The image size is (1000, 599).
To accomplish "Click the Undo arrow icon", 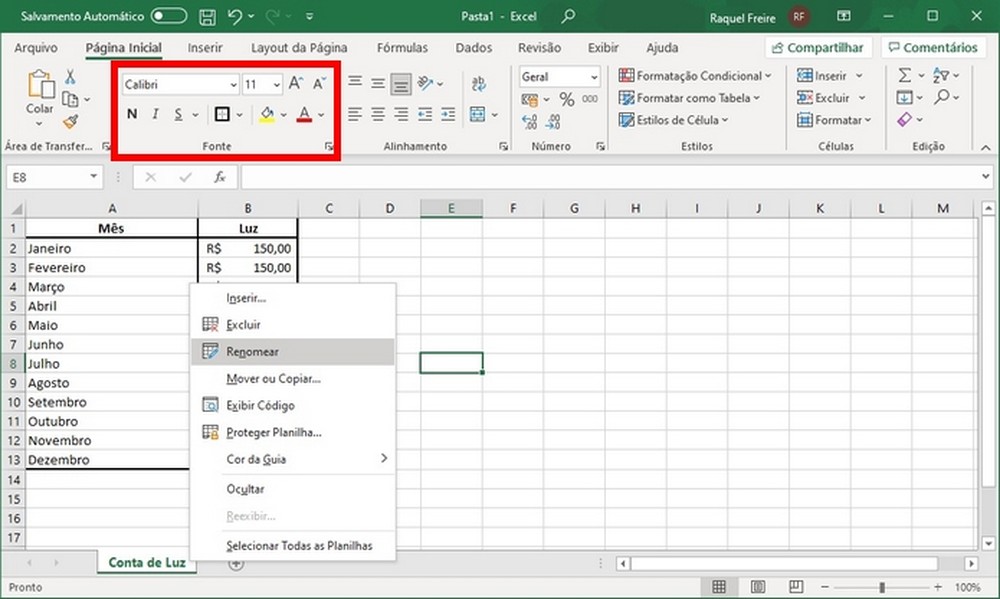I will (x=235, y=17).
